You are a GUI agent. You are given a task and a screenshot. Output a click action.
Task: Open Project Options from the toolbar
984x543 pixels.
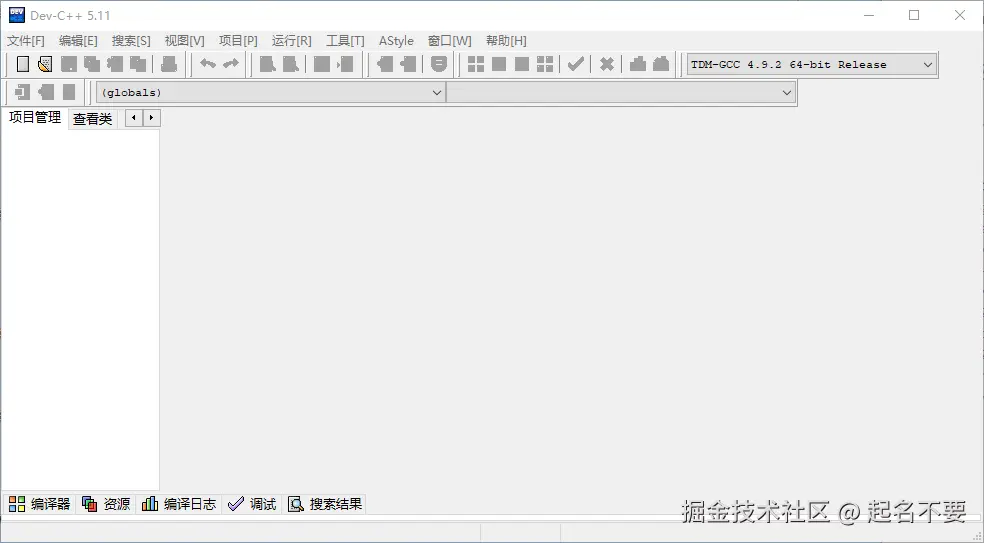click(439, 64)
